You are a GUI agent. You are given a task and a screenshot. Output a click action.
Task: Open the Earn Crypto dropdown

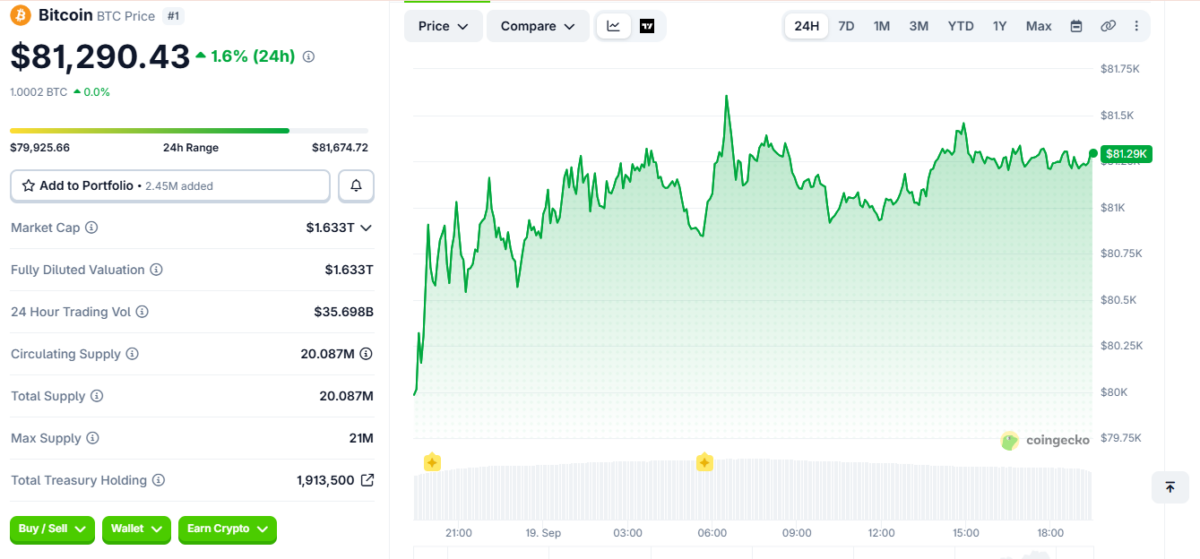(x=227, y=529)
